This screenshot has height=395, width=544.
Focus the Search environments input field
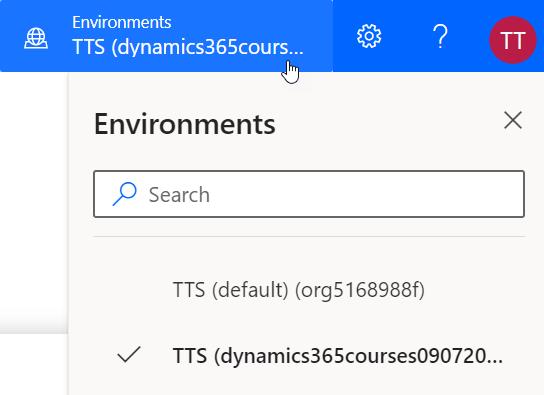coord(309,194)
